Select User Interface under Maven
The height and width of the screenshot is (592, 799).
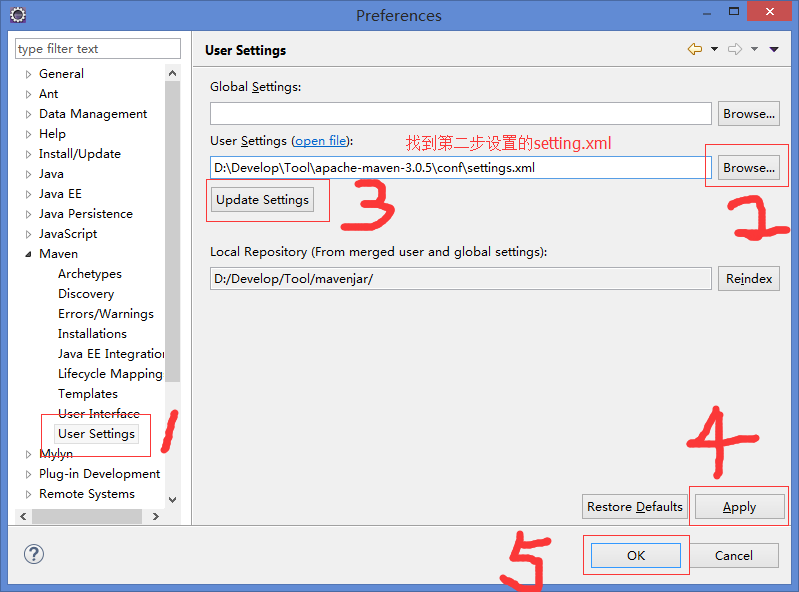click(x=98, y=414)
